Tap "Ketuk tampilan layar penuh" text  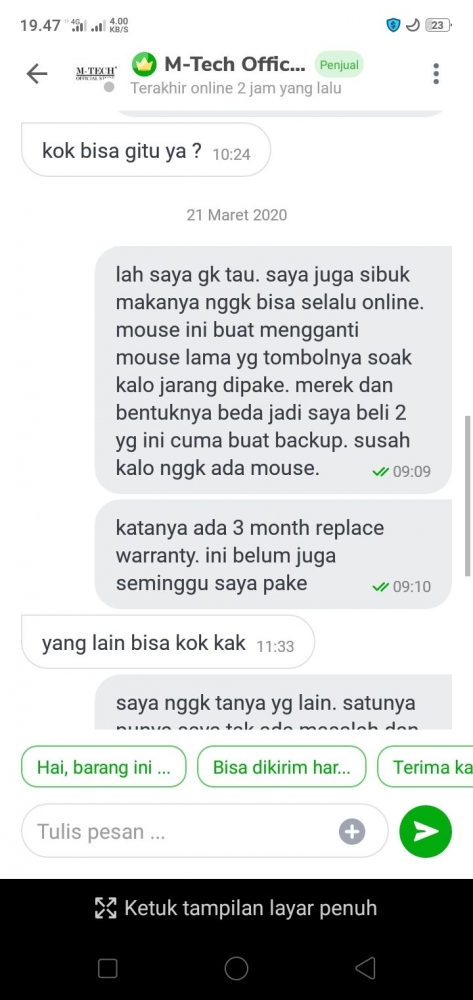point(251,908)
